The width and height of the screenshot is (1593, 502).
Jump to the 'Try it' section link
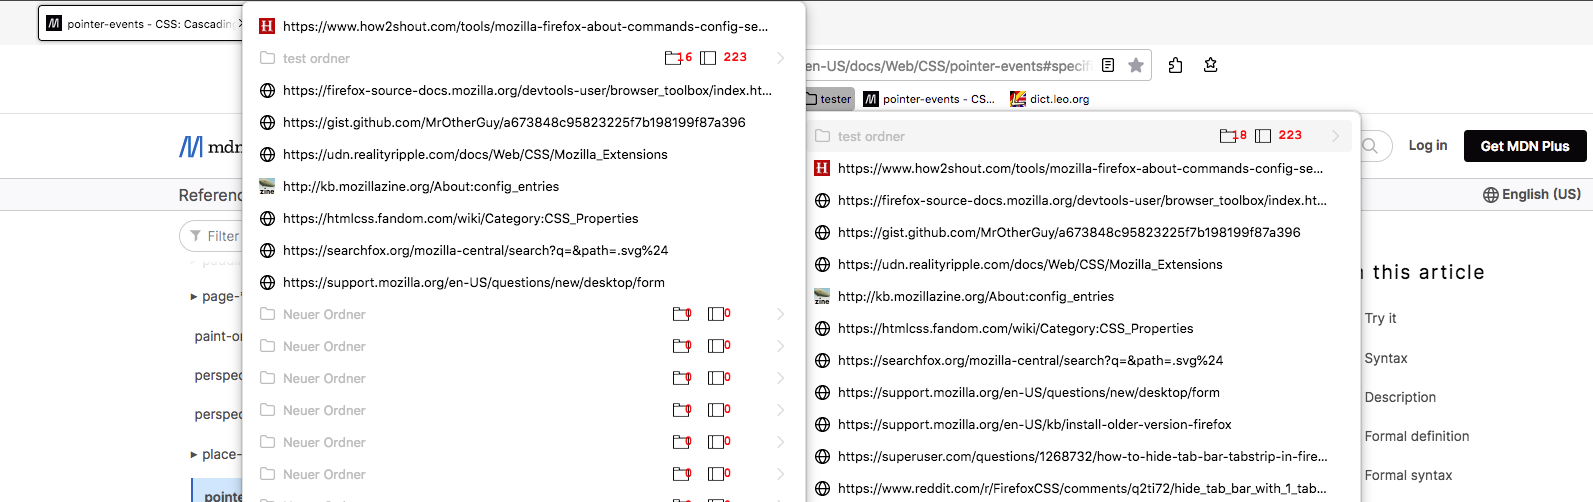[1380, 318]
